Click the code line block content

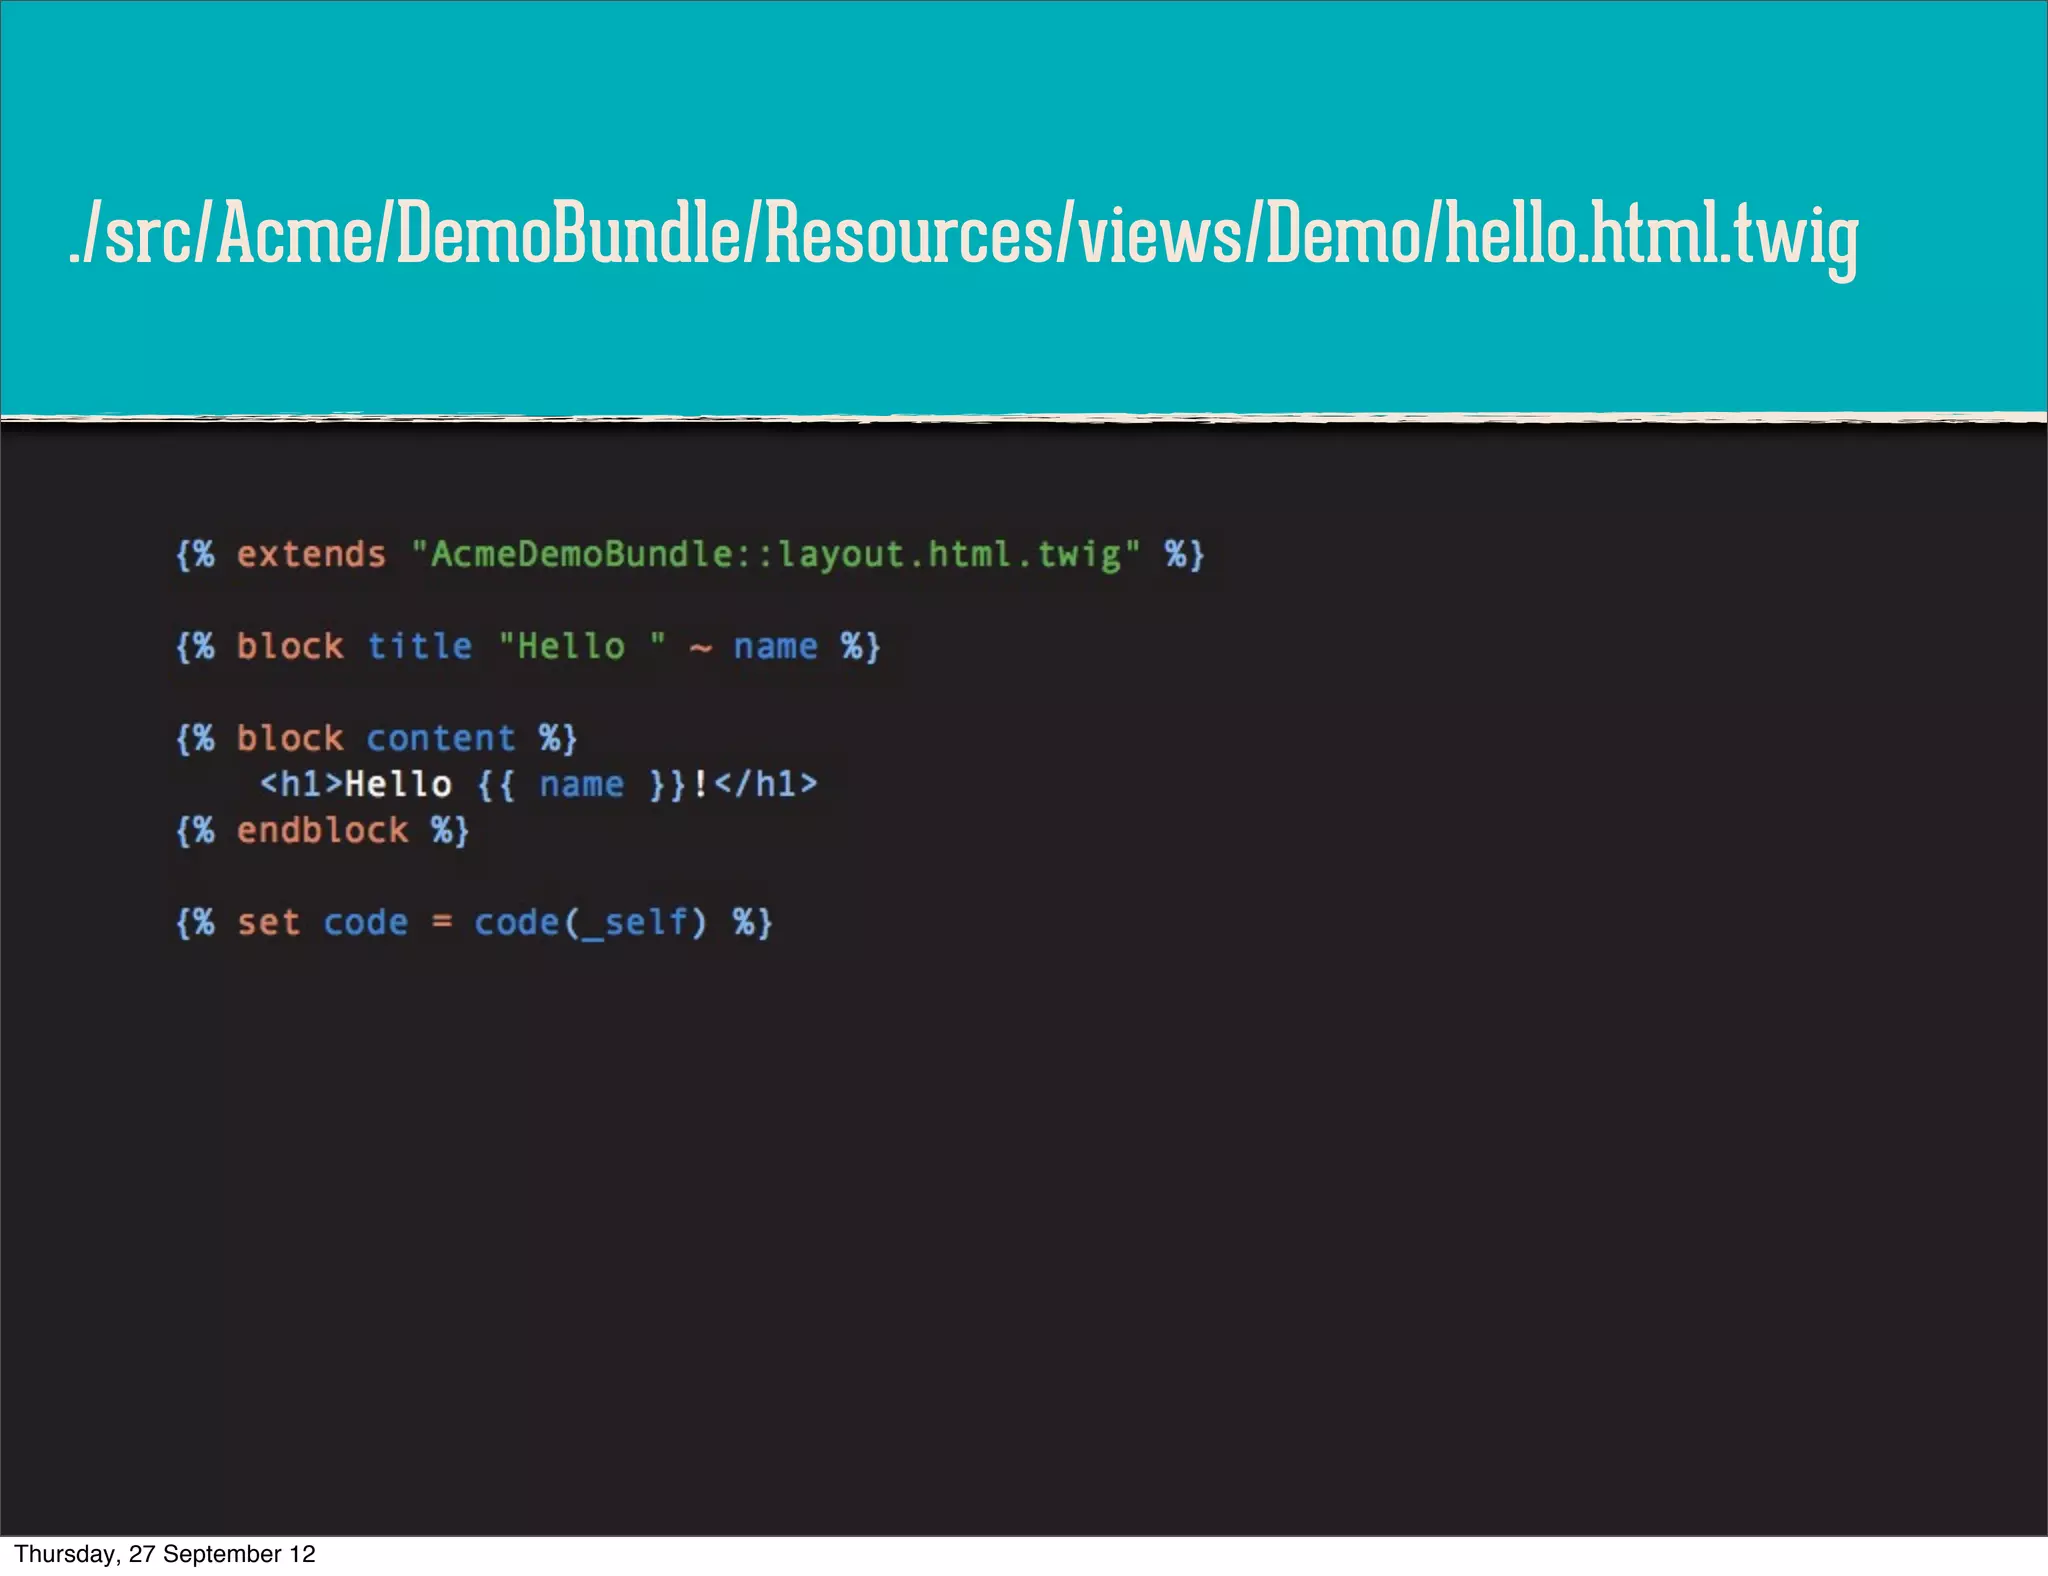376,739
